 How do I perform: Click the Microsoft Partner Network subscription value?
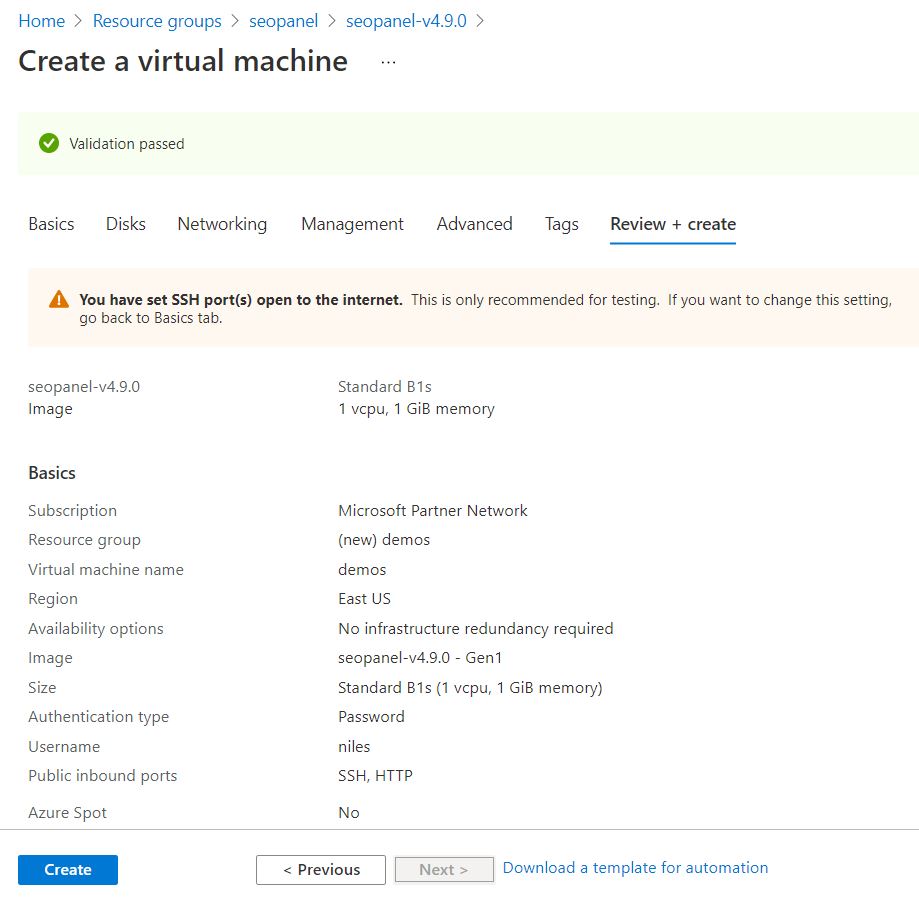433,511
